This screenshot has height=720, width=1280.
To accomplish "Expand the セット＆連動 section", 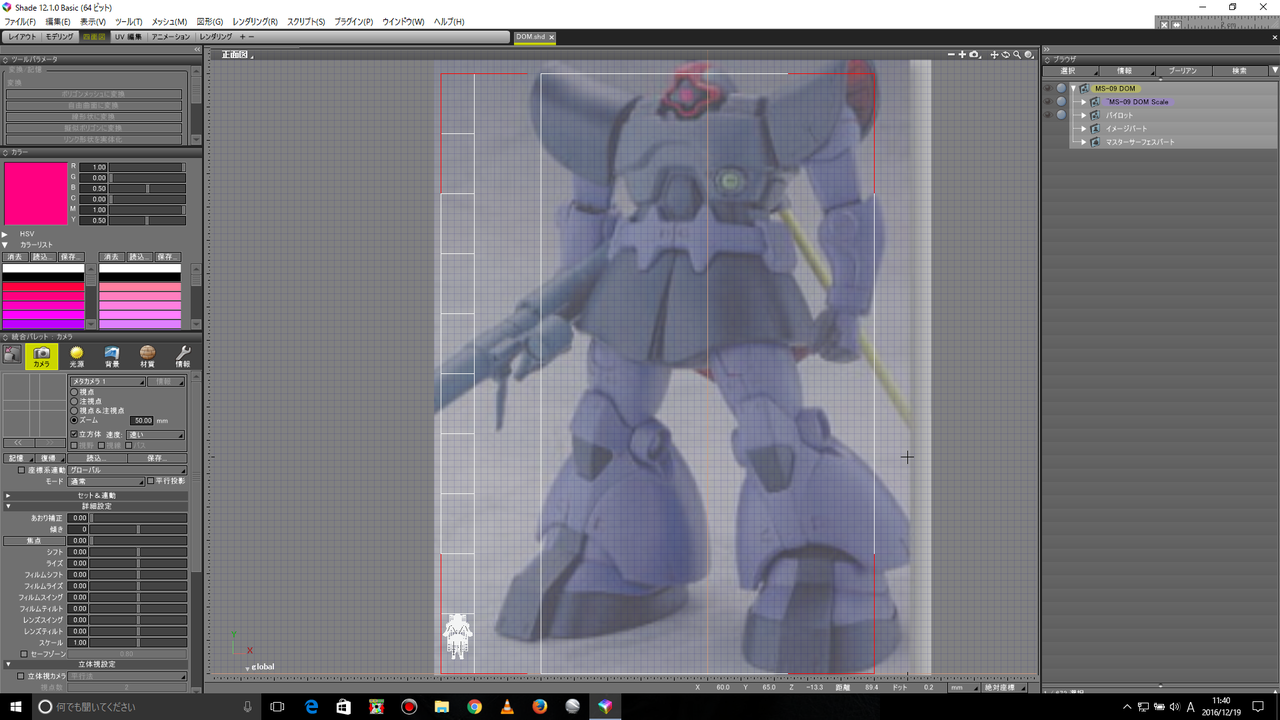I will click(8, 495).
